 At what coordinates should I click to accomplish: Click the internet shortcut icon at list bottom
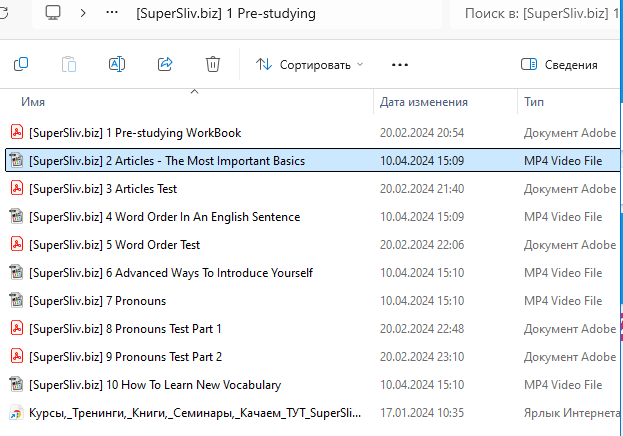tap(16, 413)
